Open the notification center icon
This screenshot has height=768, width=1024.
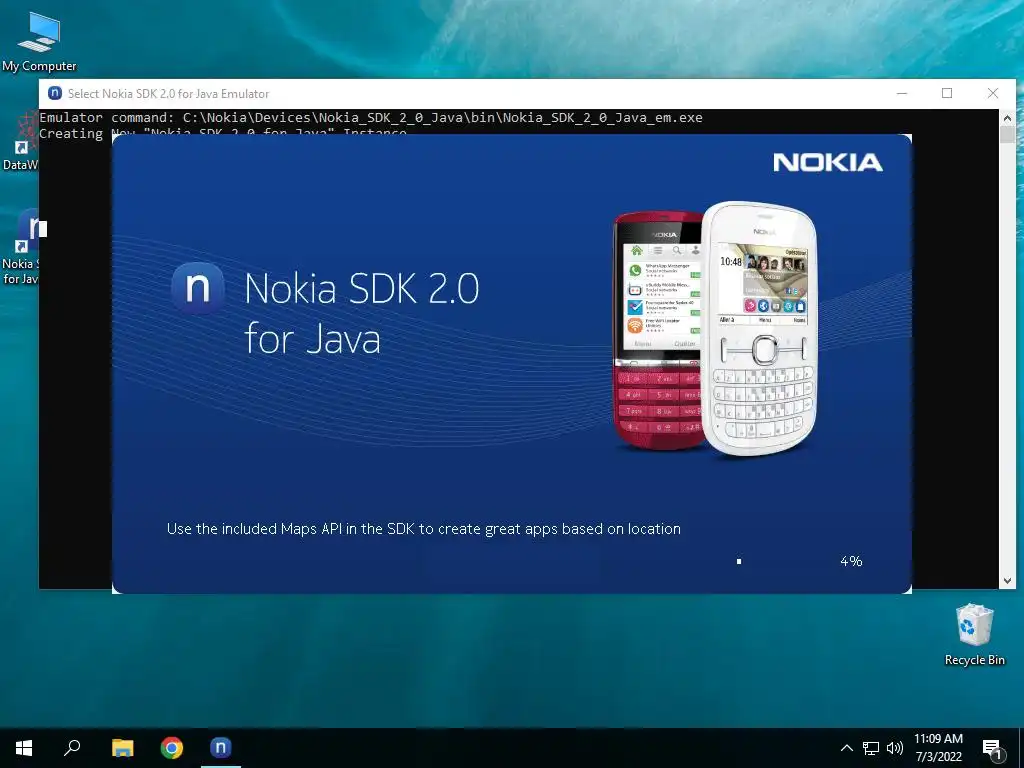pos(993,749)
